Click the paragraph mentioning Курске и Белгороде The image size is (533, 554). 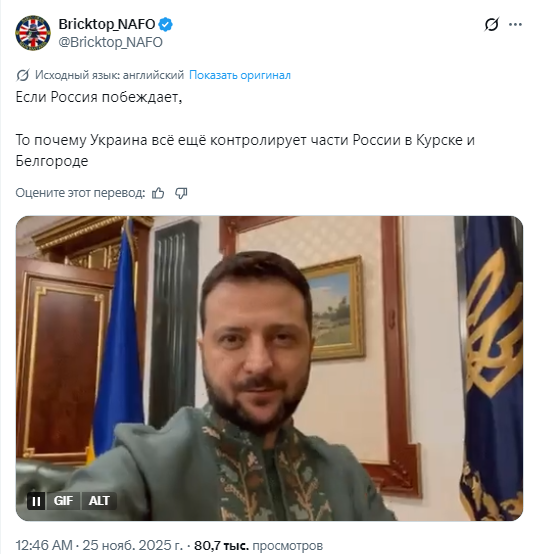[245, 151]
